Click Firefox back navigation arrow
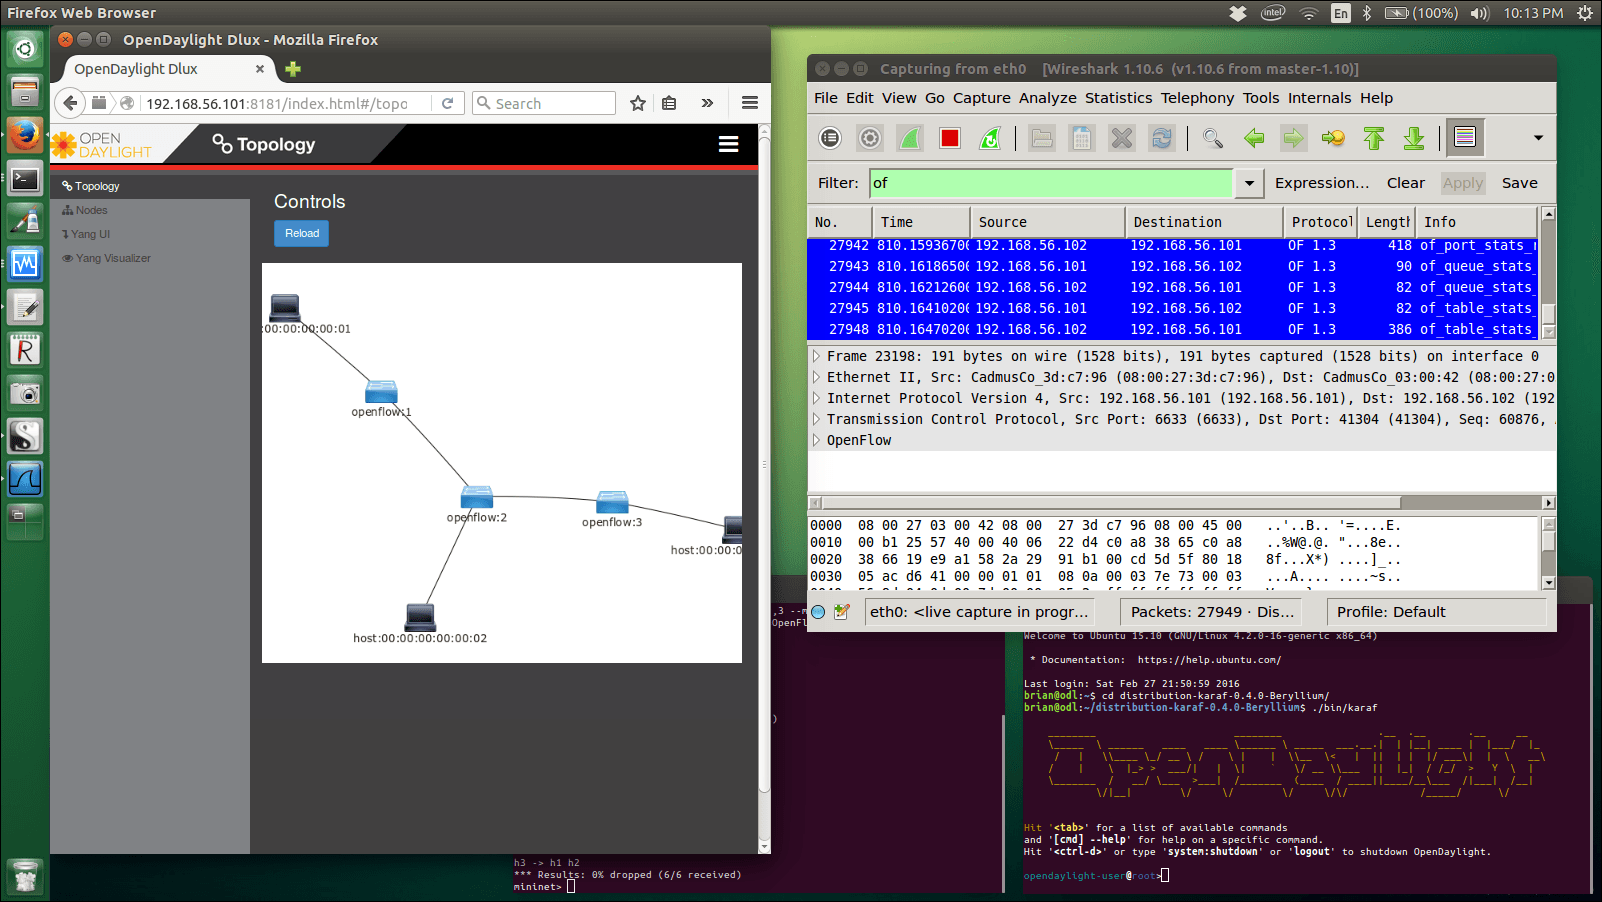This screenshot has height=902, width=1602. [70, 103]
